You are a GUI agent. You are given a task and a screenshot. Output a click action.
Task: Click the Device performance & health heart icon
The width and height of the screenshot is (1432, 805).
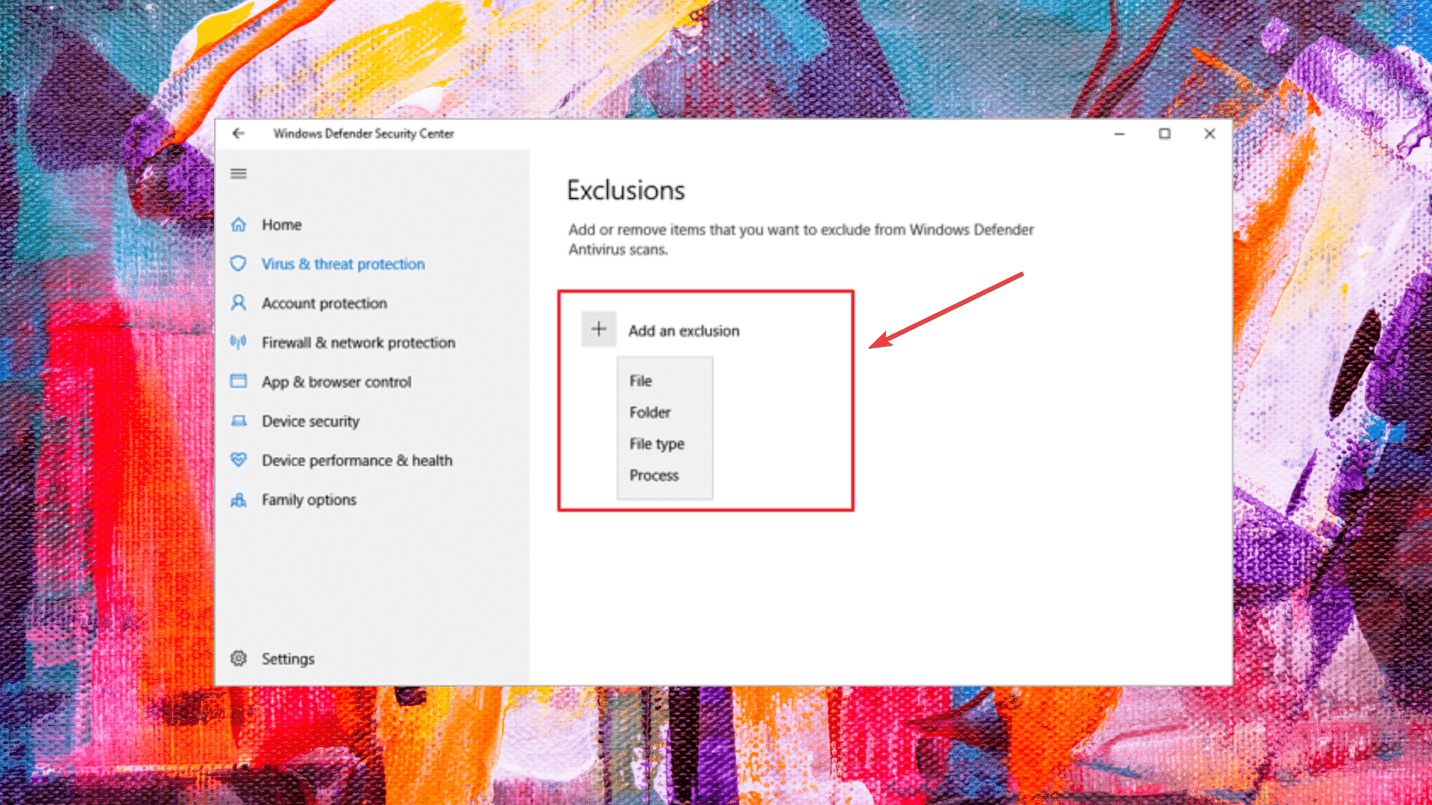coord(238,460)
